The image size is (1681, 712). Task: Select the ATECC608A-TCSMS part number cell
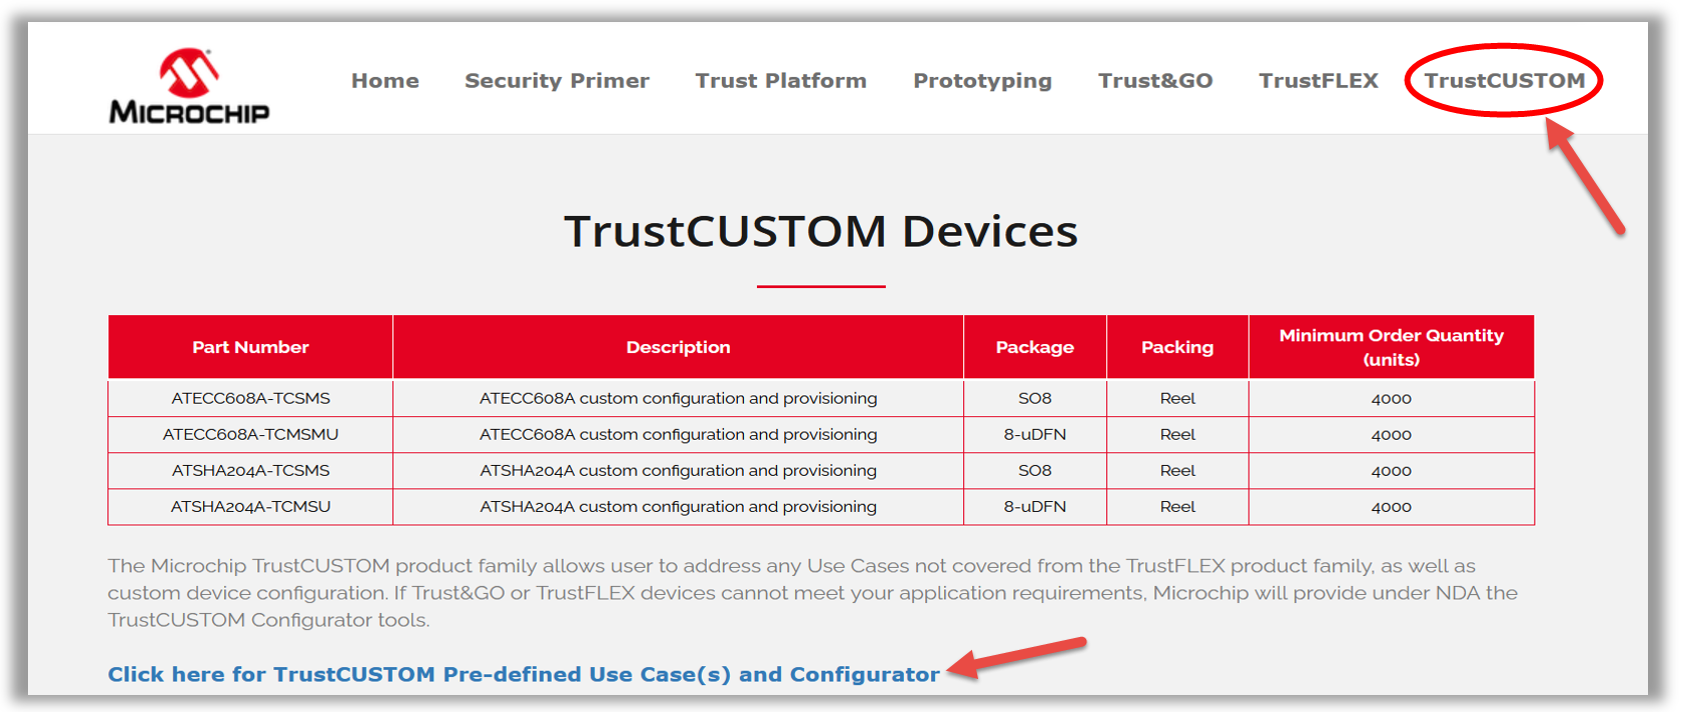pyautogui.click(x=250, y=398)
